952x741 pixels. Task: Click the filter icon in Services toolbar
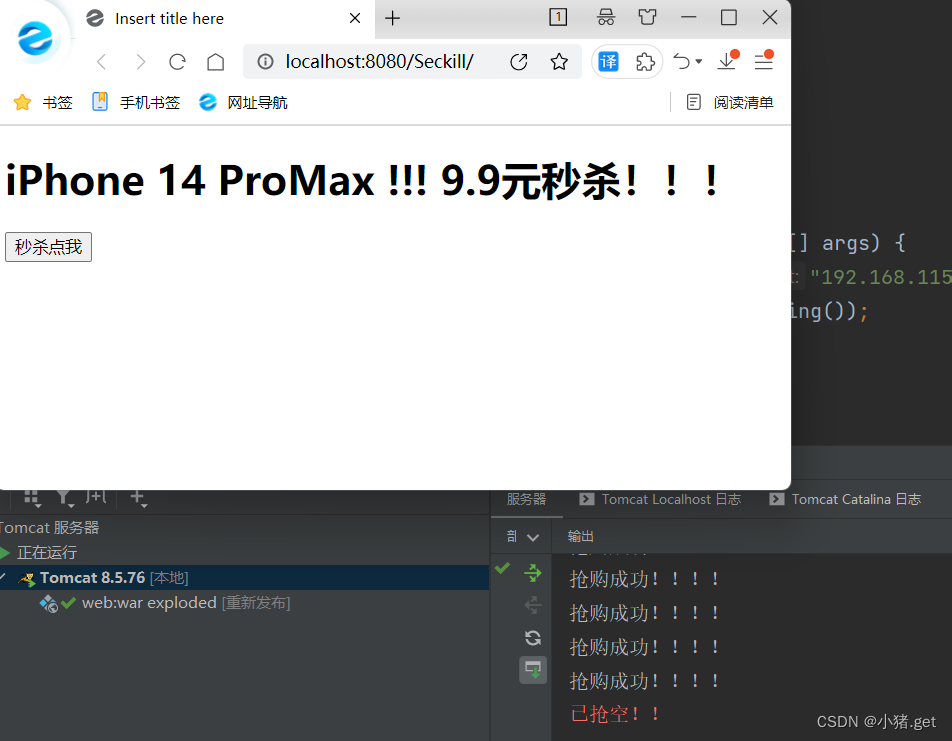(65, 497)
